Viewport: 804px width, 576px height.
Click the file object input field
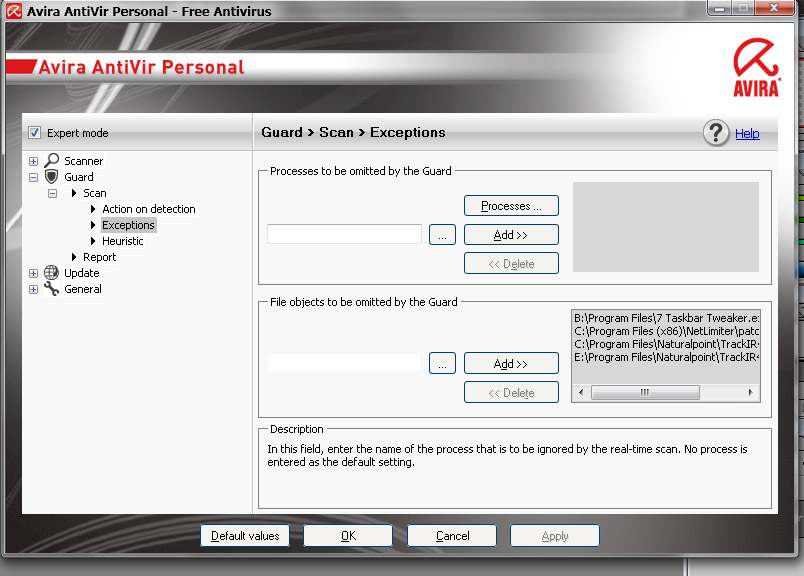click(344, 363)
